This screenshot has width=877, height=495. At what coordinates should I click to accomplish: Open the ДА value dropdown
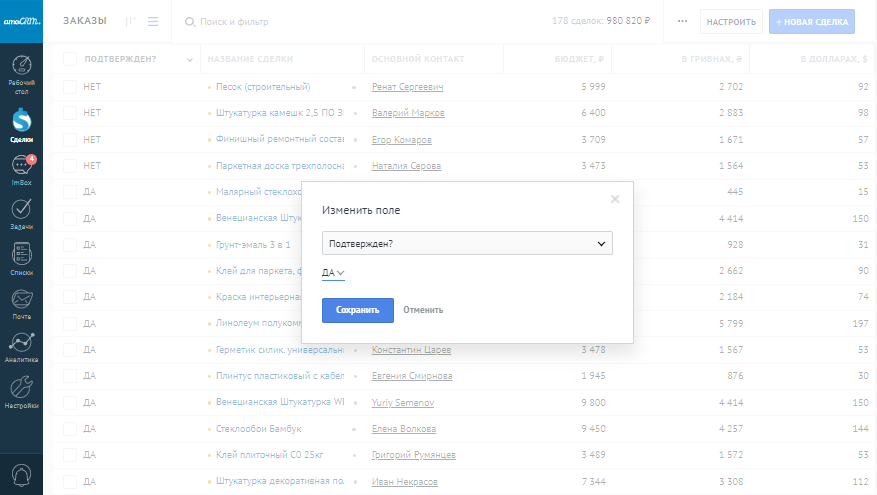coord(333,273)
